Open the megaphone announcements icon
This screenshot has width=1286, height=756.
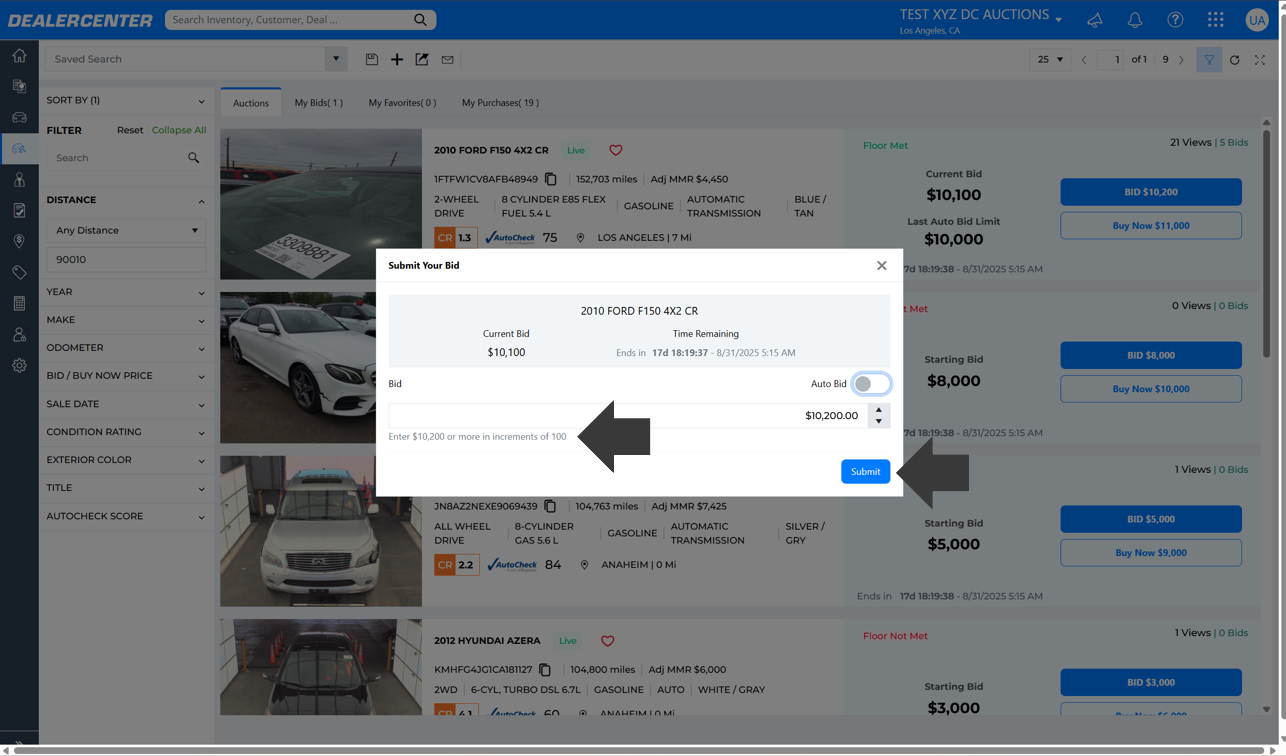tap(1095, 20)
